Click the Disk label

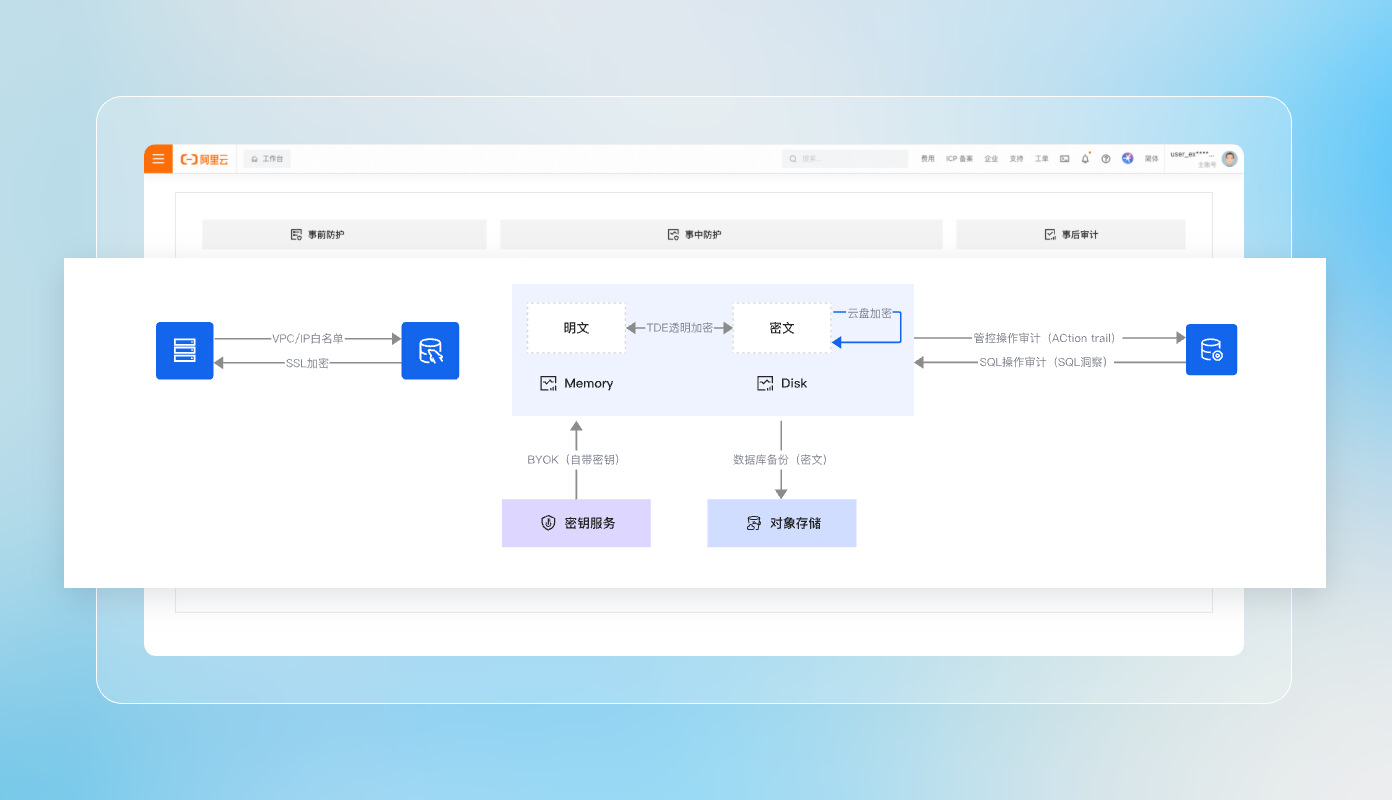click(794, 383)
